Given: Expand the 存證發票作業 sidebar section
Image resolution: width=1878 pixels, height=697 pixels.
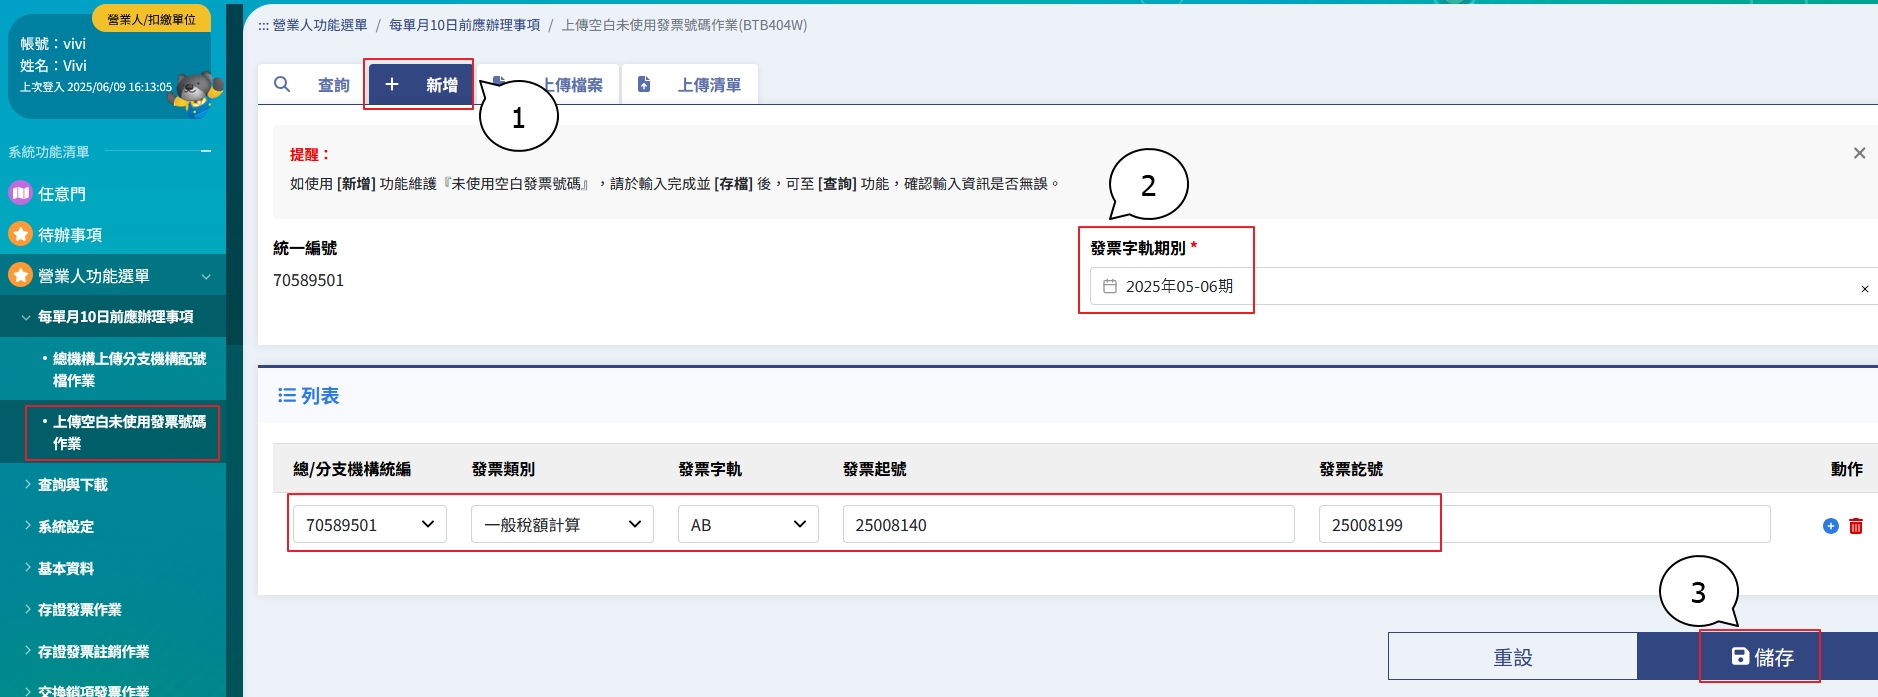Looking at the screenshot, I should (x=79, y=610).
